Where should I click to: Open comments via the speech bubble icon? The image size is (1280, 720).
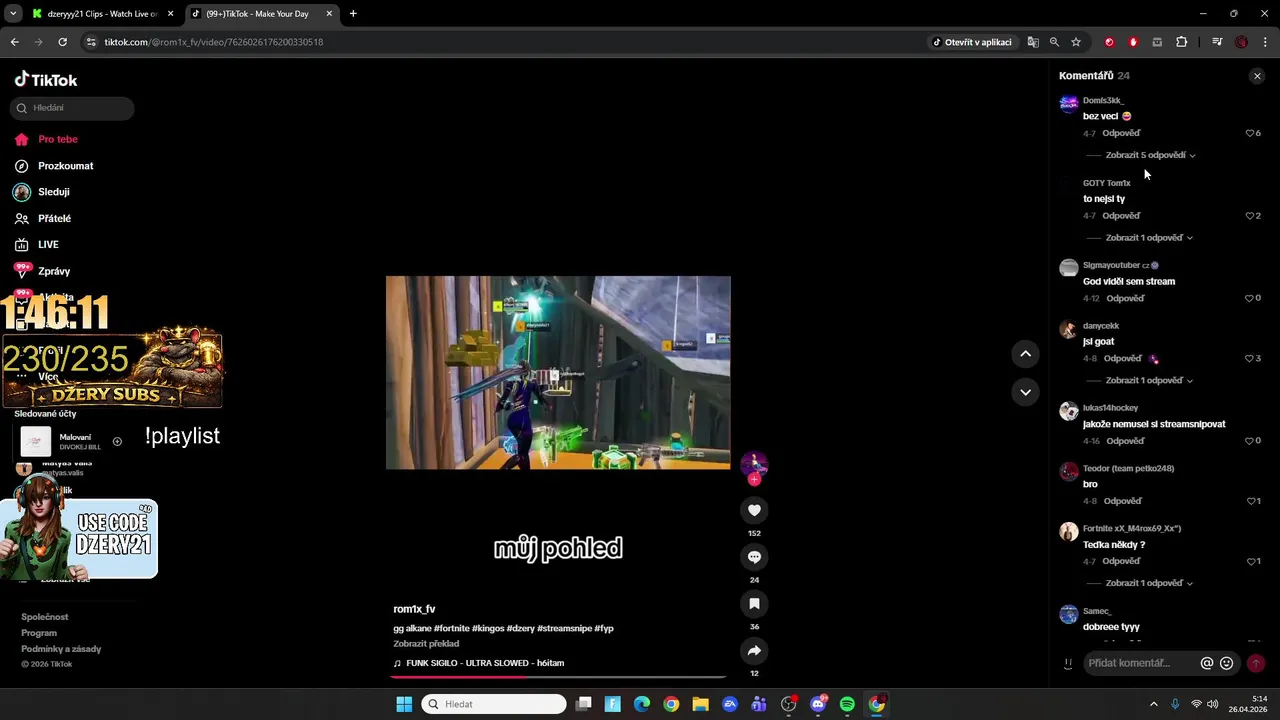click(754, 557)
